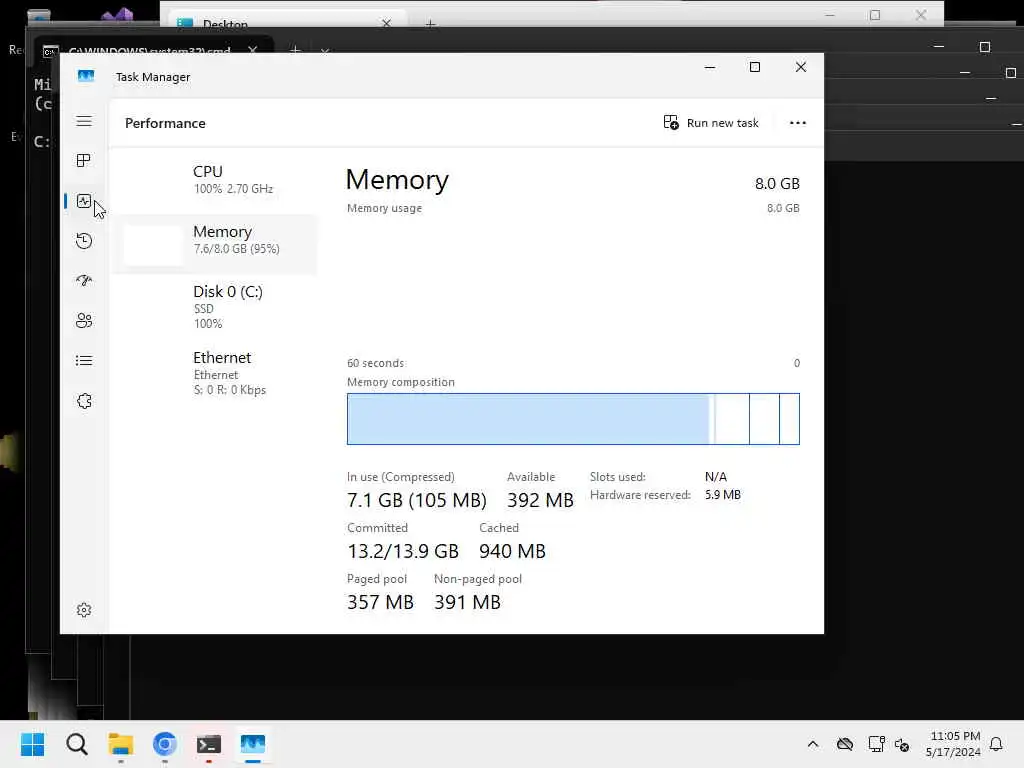Image resolution: width=1024 pixels, height=768 pixels.
Task: Add a new tab in the Desktop window
Action: [x=430, y=24]
